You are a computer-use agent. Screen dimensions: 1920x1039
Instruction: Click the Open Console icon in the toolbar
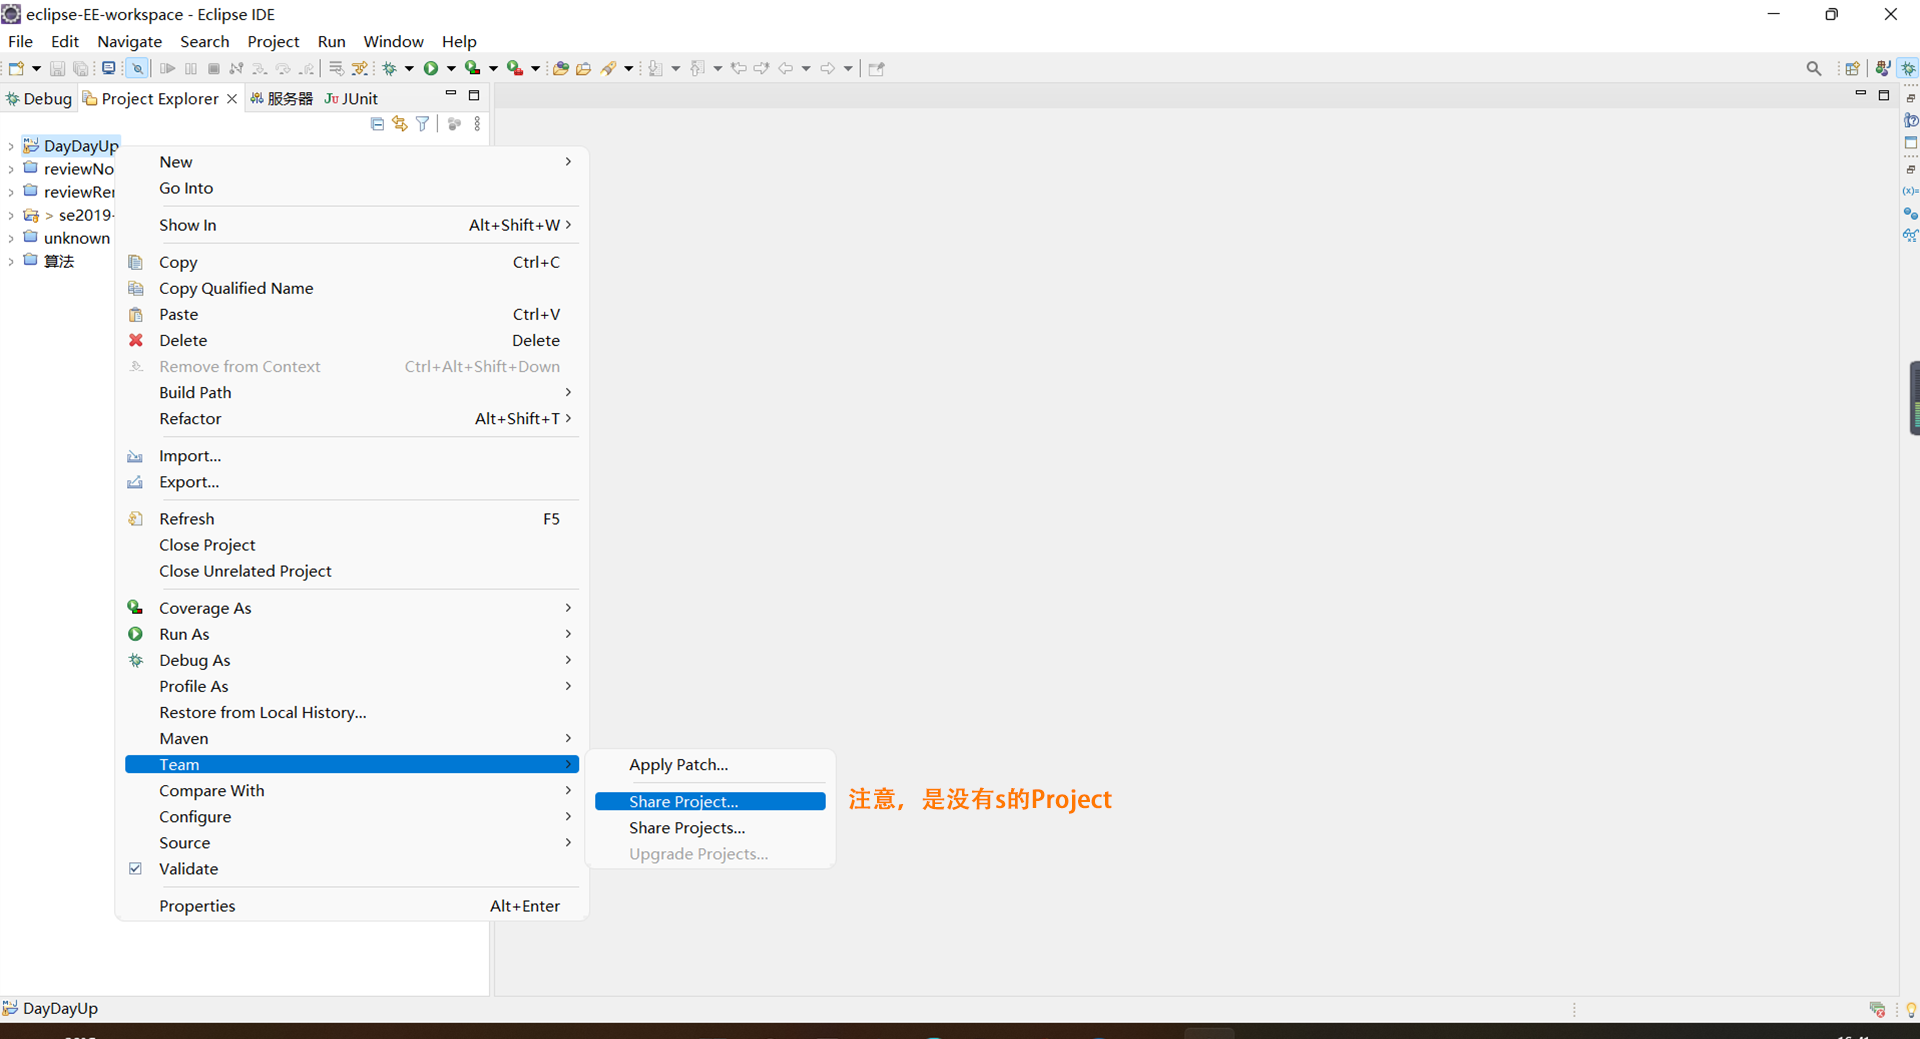pos(109,67)
